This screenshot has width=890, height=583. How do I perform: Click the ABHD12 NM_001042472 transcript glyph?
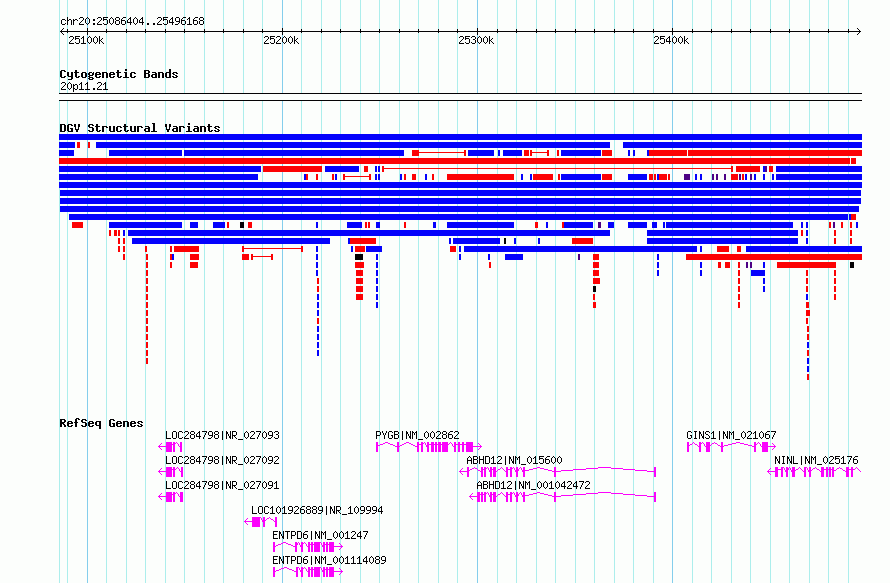pos(562,497)
